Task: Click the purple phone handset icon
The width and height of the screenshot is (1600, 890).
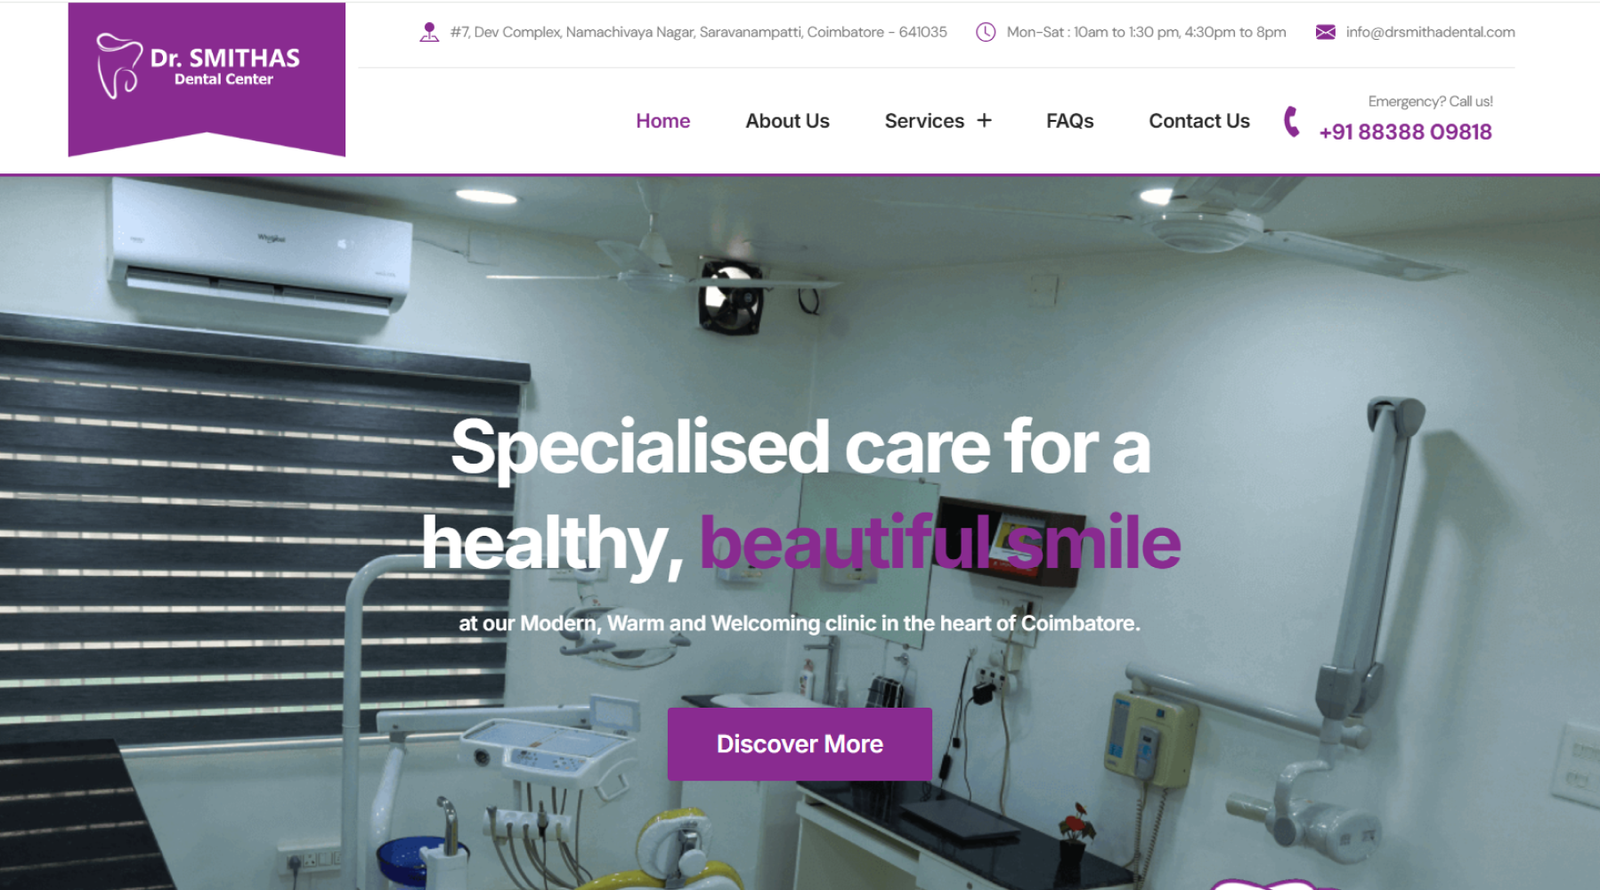Action: point(1292,122)
